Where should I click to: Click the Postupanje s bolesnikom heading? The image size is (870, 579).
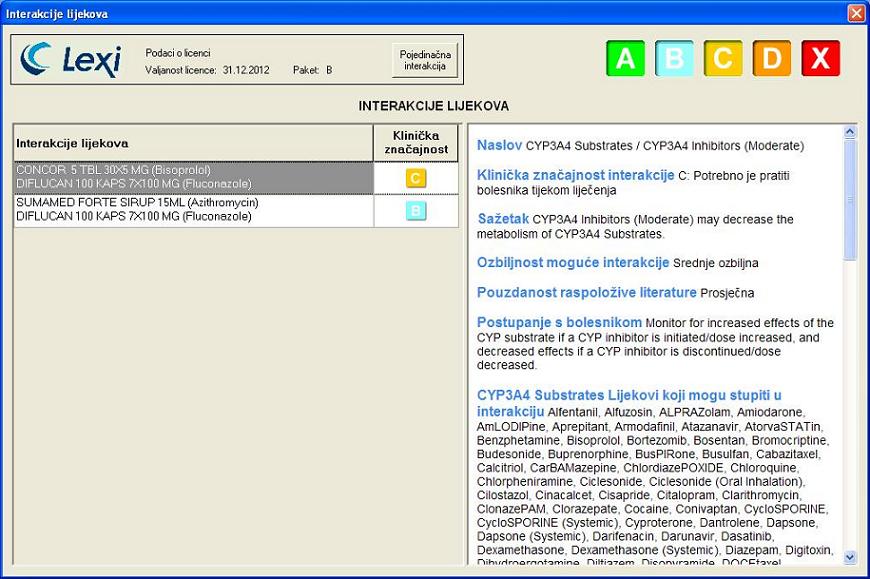click(x=559, y=322)
